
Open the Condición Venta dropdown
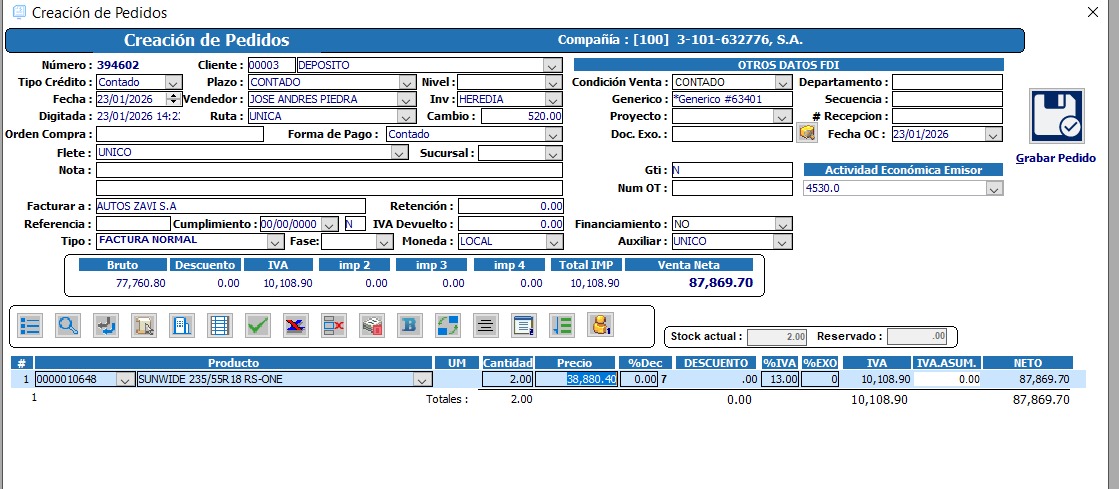click(x=783, y=82)
